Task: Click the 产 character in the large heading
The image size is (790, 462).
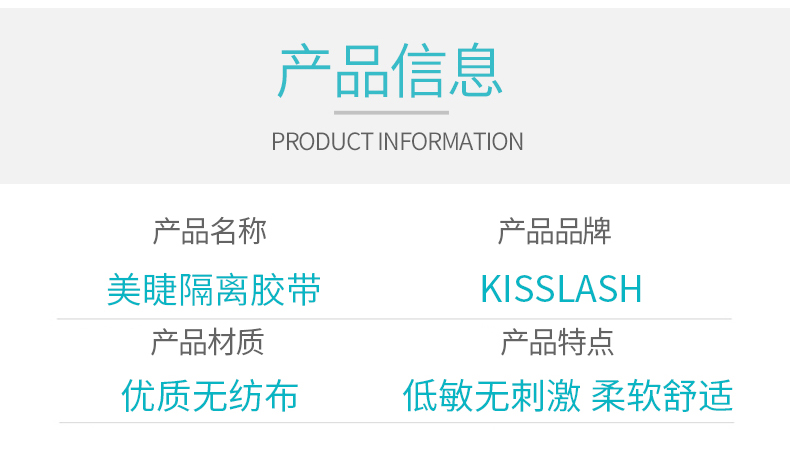Action: (305, 71)
